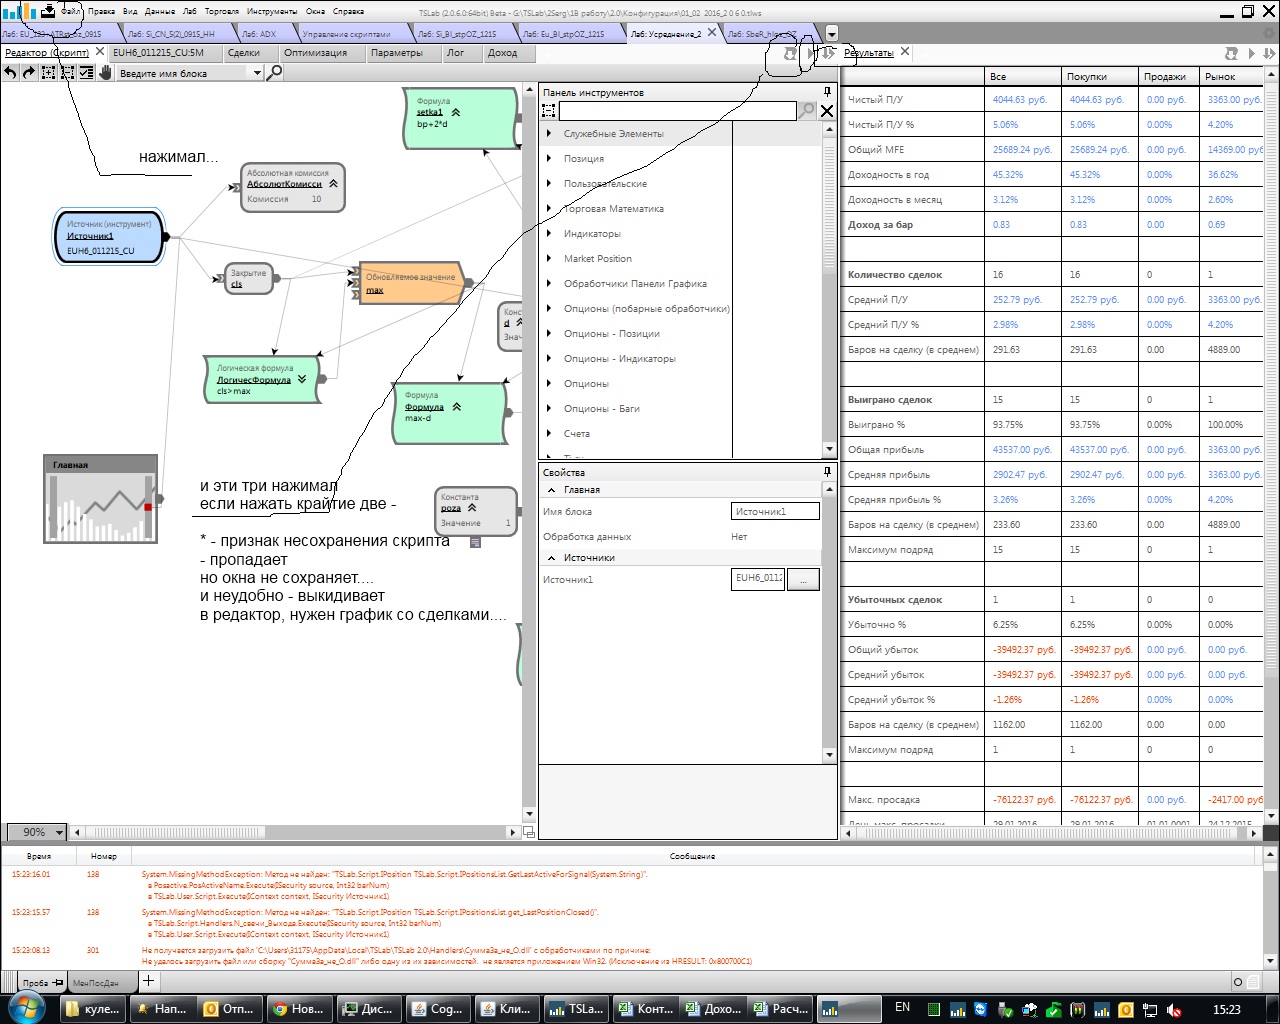Click the undo arrow in editor toolbar

click(10, 73)
